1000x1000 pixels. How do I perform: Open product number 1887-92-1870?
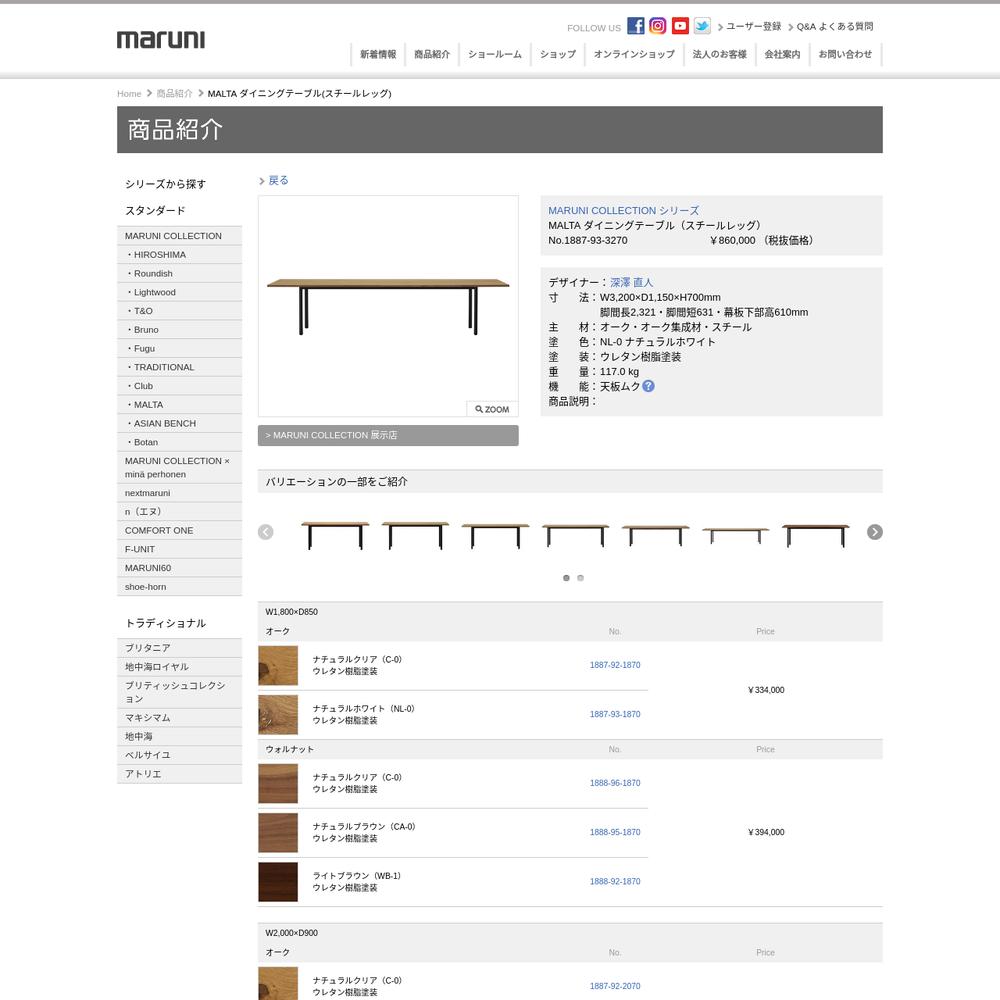pyautogui.click(x=615, y=665)
